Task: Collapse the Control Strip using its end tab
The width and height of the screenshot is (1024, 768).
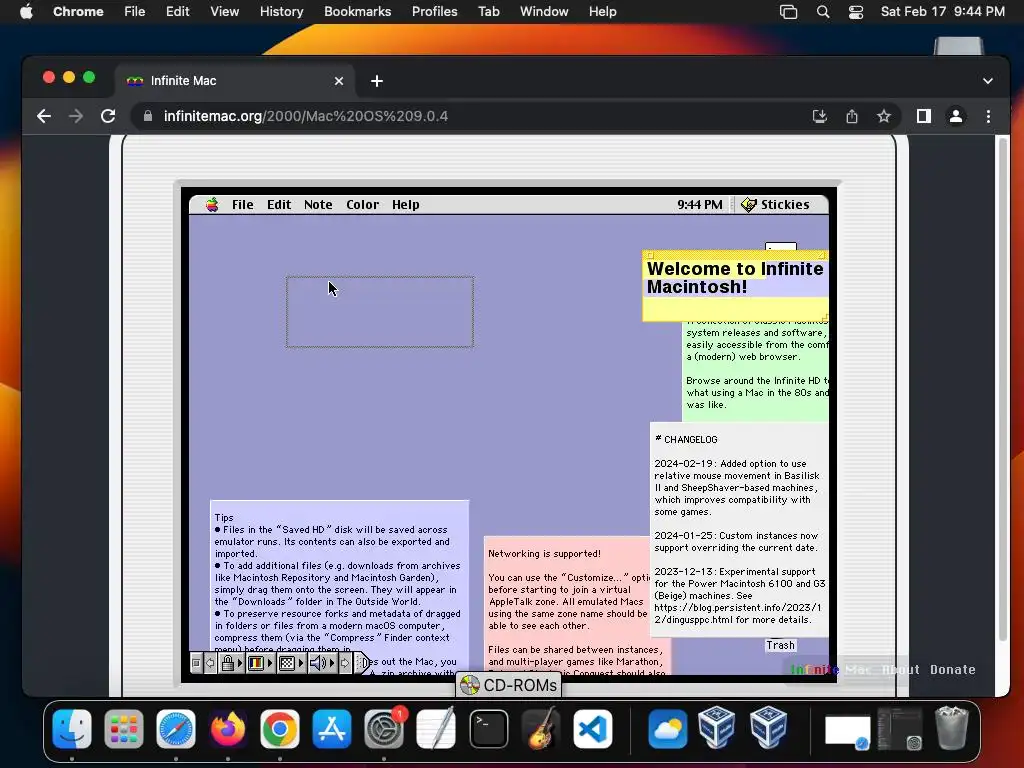Action: (363, 663)
